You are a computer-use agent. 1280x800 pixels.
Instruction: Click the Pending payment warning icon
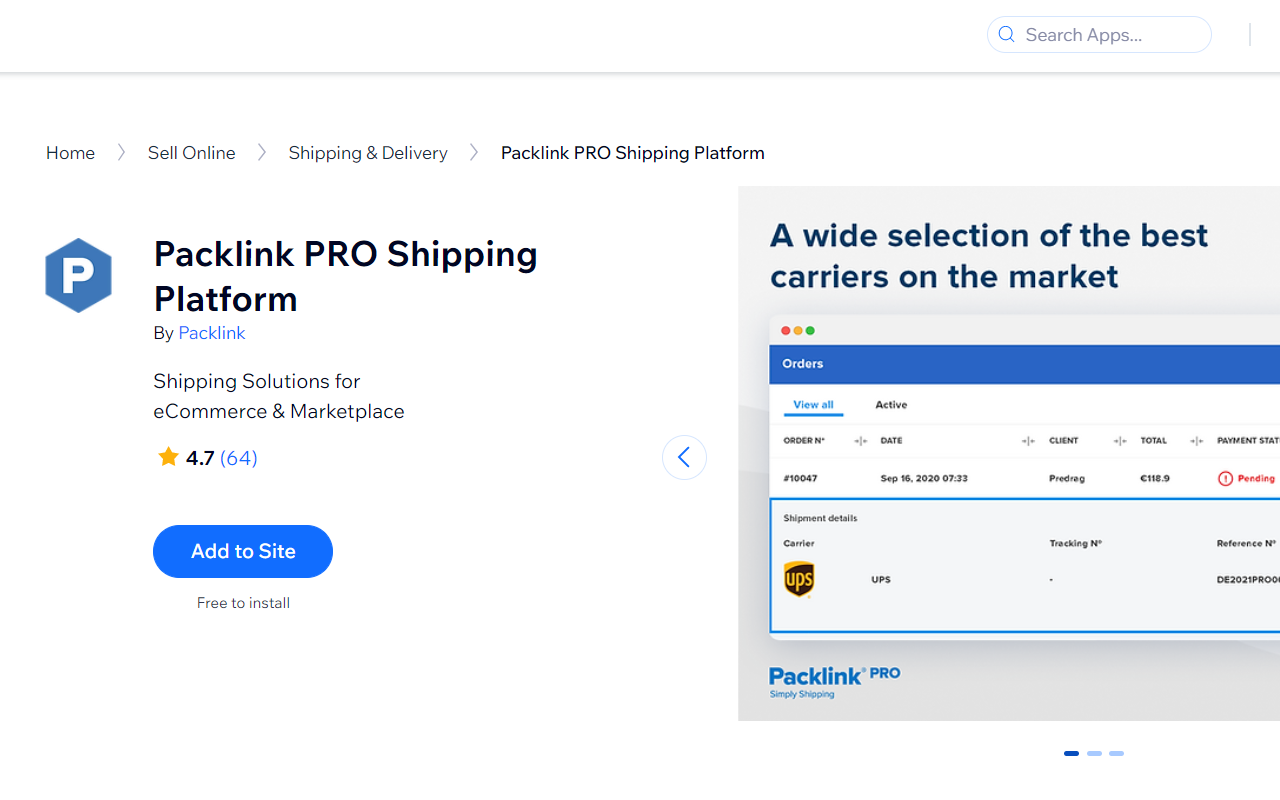pyautogui.click(x=1225, y=477)
